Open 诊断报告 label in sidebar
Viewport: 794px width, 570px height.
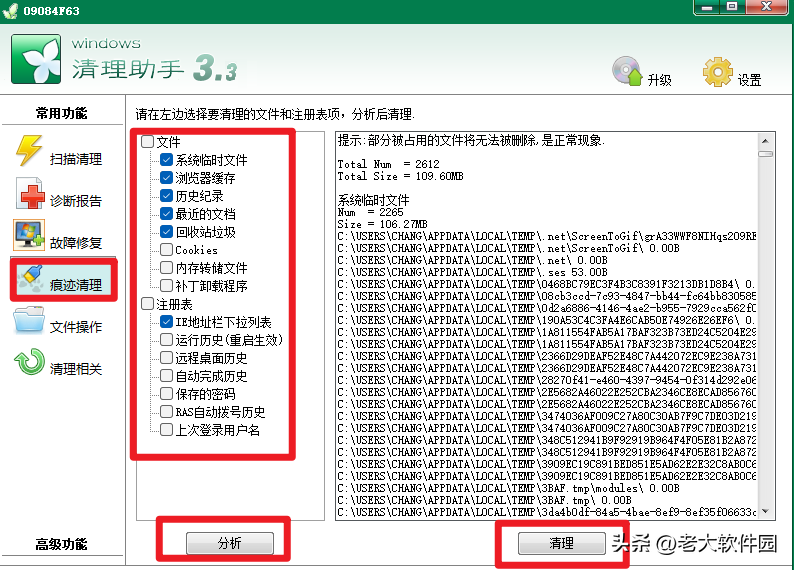(x=76, y=201)
